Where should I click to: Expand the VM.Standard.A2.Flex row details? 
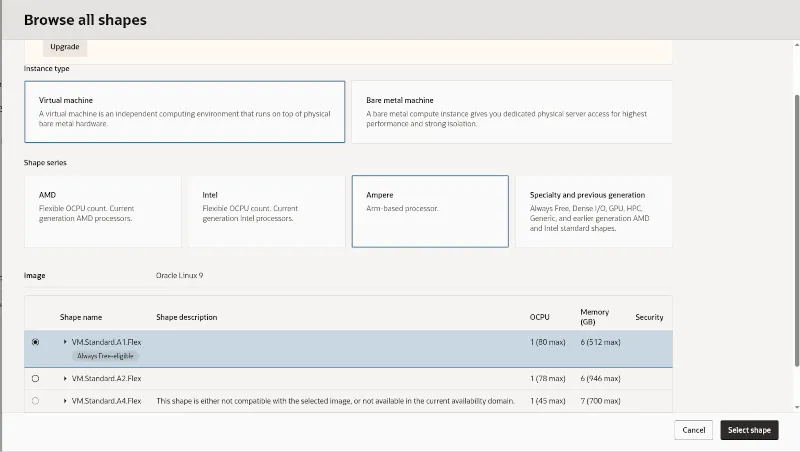click(65, 379)
